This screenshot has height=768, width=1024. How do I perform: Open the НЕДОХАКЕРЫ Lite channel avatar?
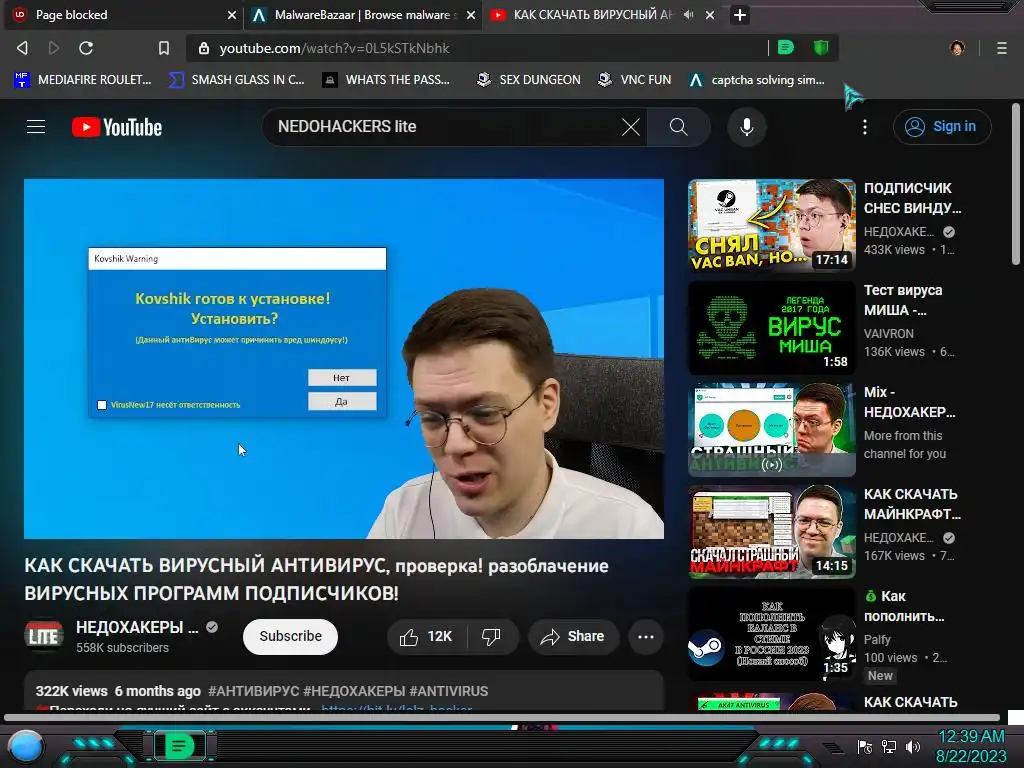(44, 635)
